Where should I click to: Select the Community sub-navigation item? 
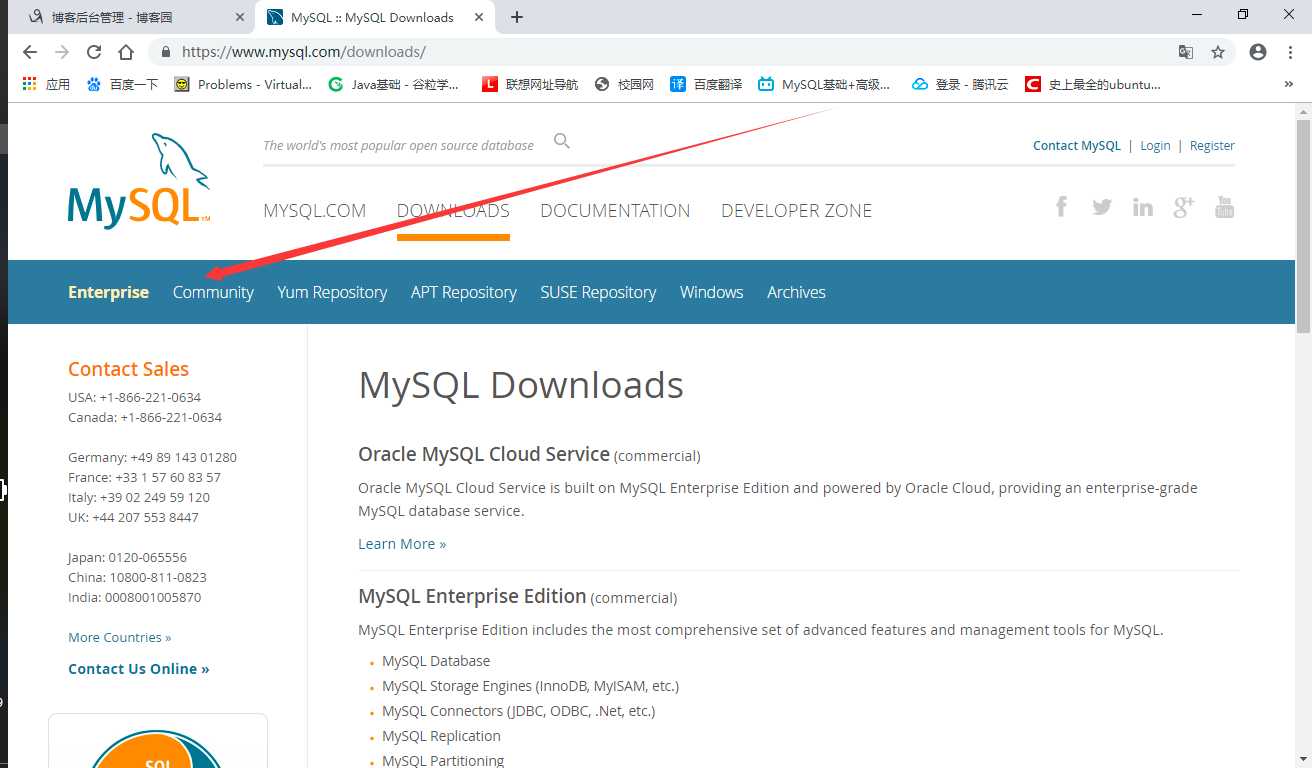point(213,292)
